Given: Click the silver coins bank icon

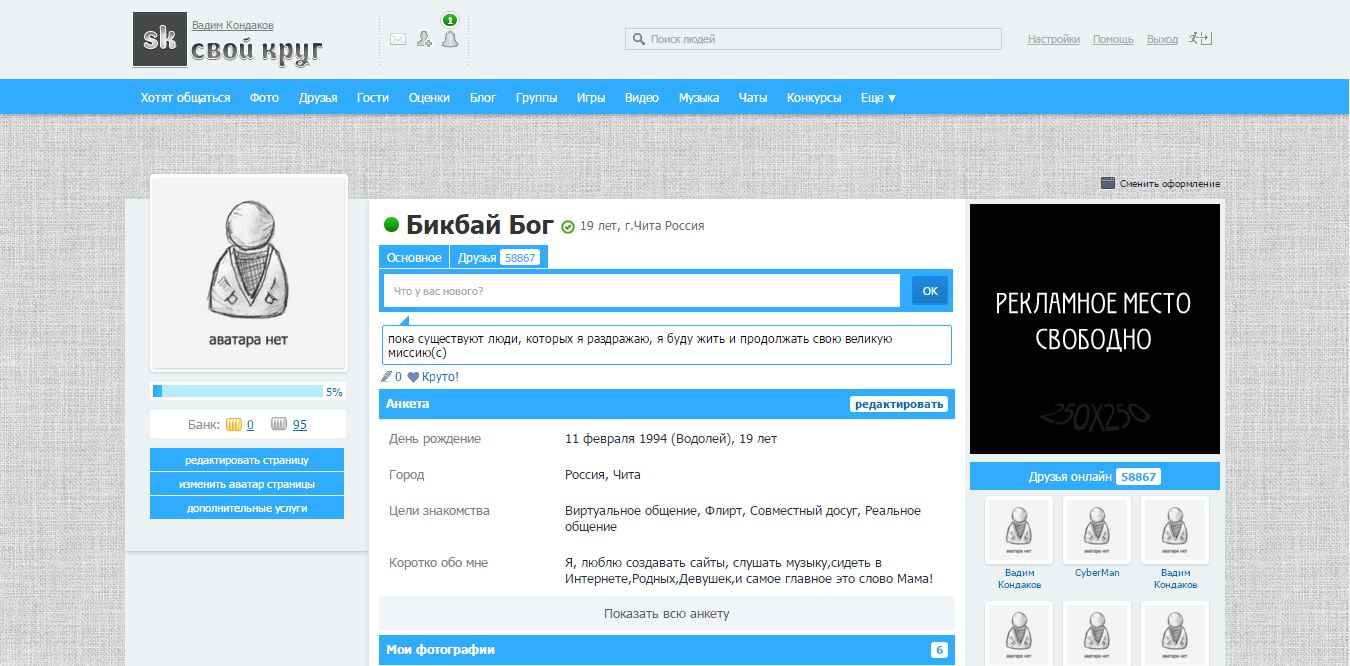Looking at the screenshot, I should tap(280, 424).
